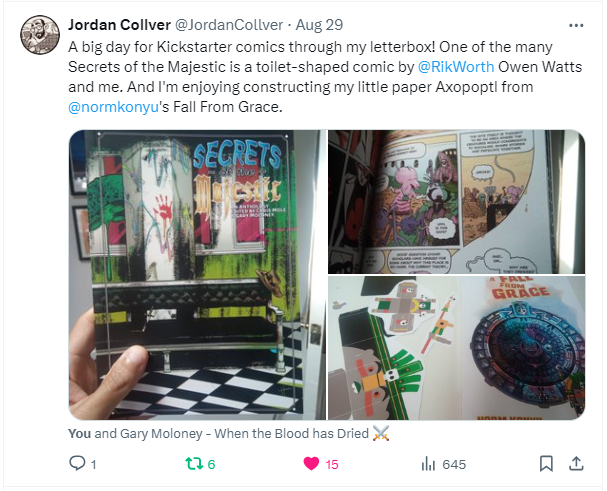Retweet using the green arrows icon
The image size is (607, 491).
(194, 464)
